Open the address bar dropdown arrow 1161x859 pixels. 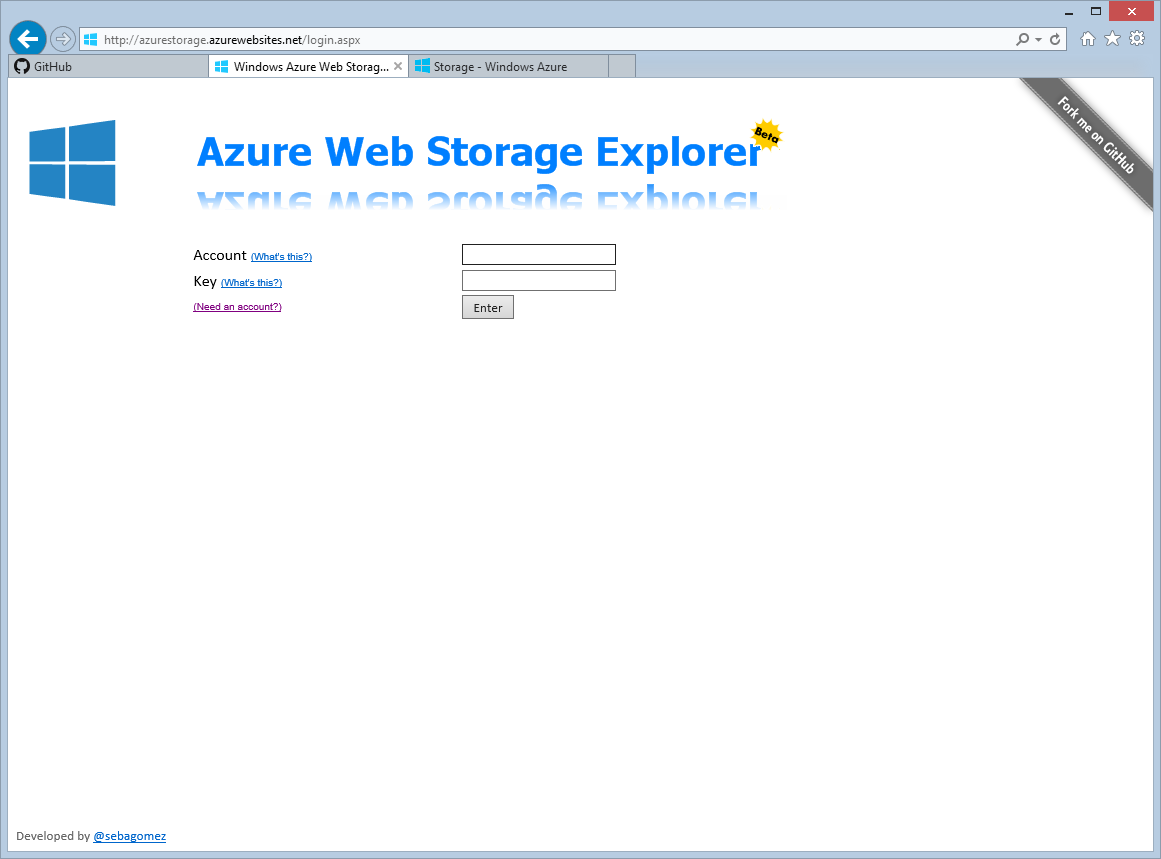click(1038, 40)
